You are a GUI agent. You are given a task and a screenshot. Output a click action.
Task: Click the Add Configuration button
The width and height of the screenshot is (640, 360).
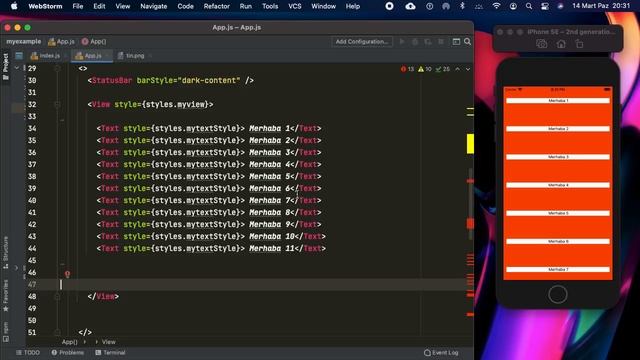coord(362,42)
